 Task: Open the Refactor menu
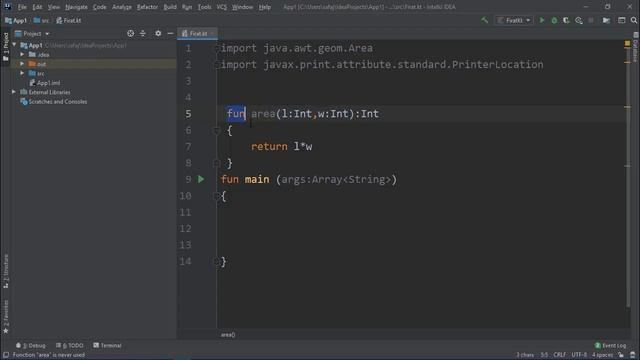click(x=147, y=7)
